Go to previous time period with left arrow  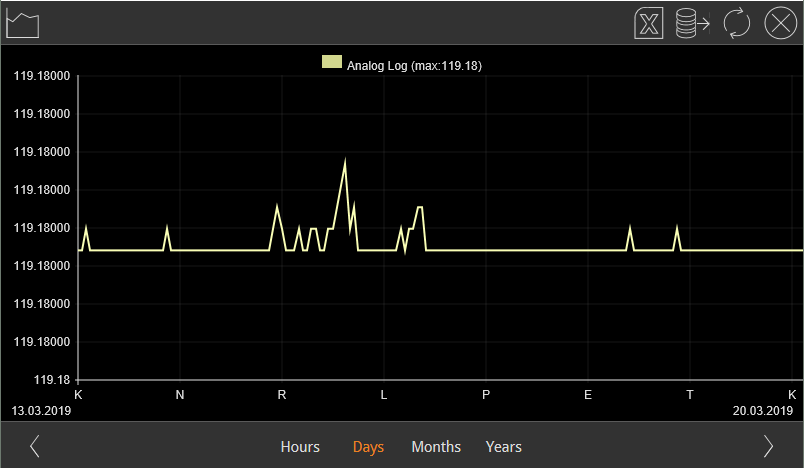tap(35, 446)
